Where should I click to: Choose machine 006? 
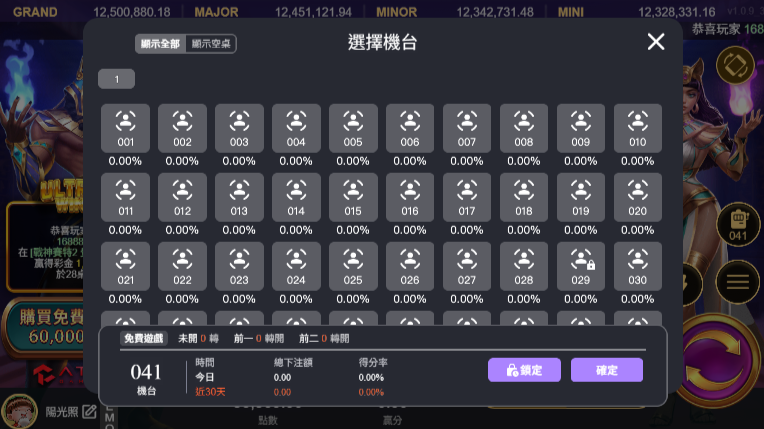410,128
